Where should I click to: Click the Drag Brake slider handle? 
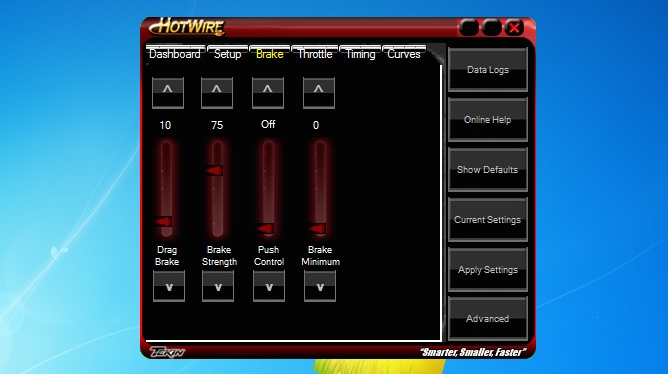click(163, 222)
